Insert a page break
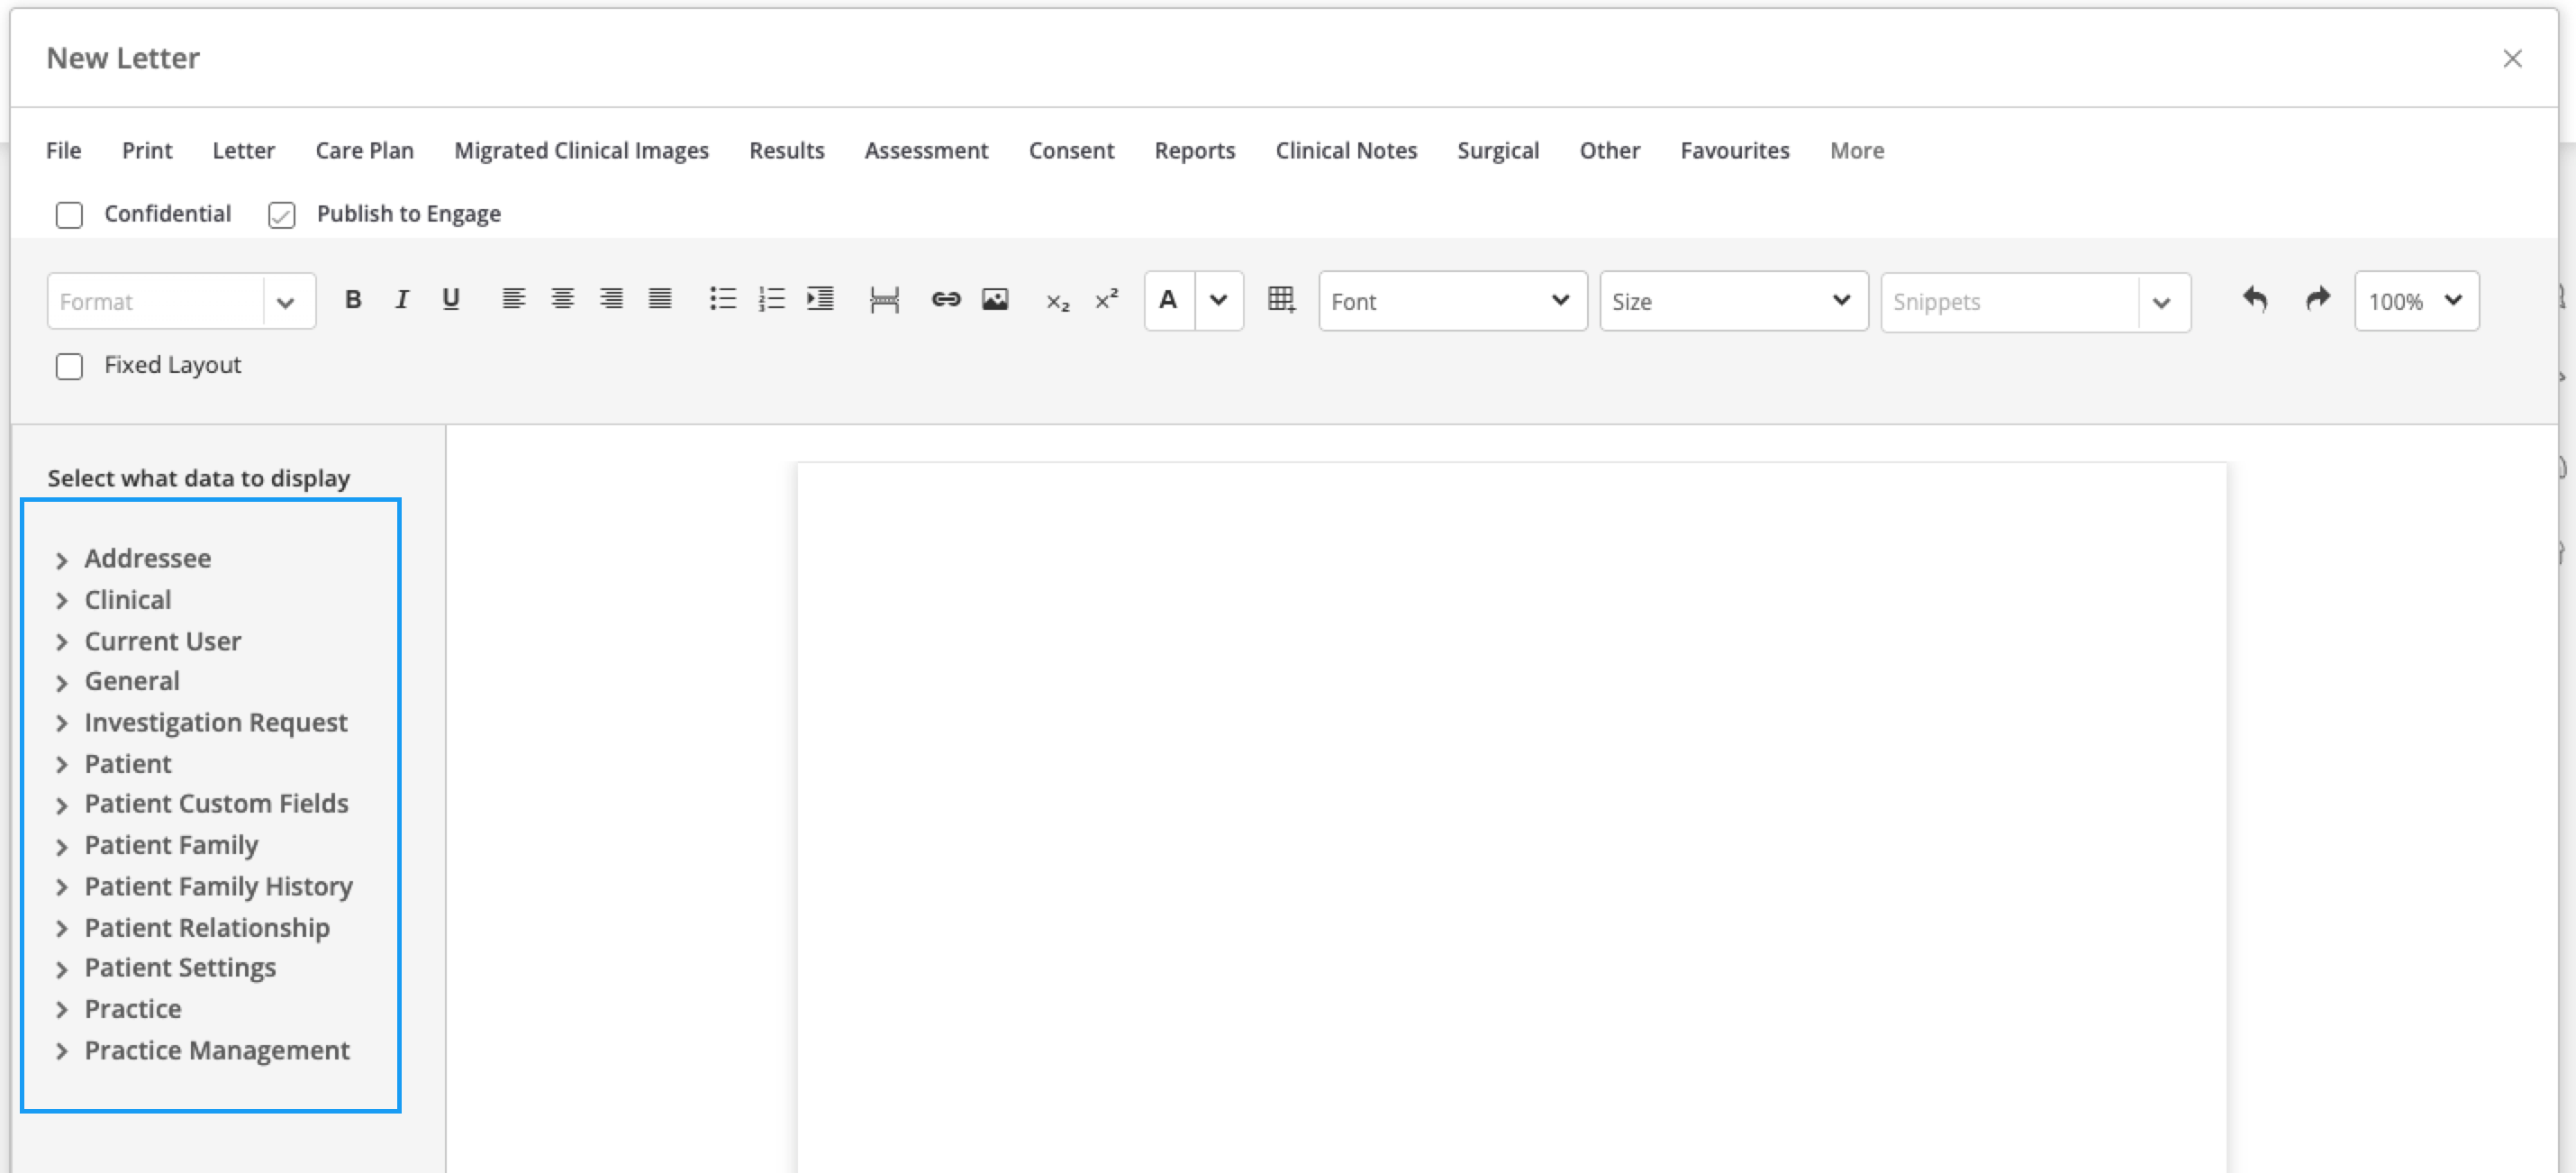Viewport: 2576px width, 1173px height. coord(885,300)
